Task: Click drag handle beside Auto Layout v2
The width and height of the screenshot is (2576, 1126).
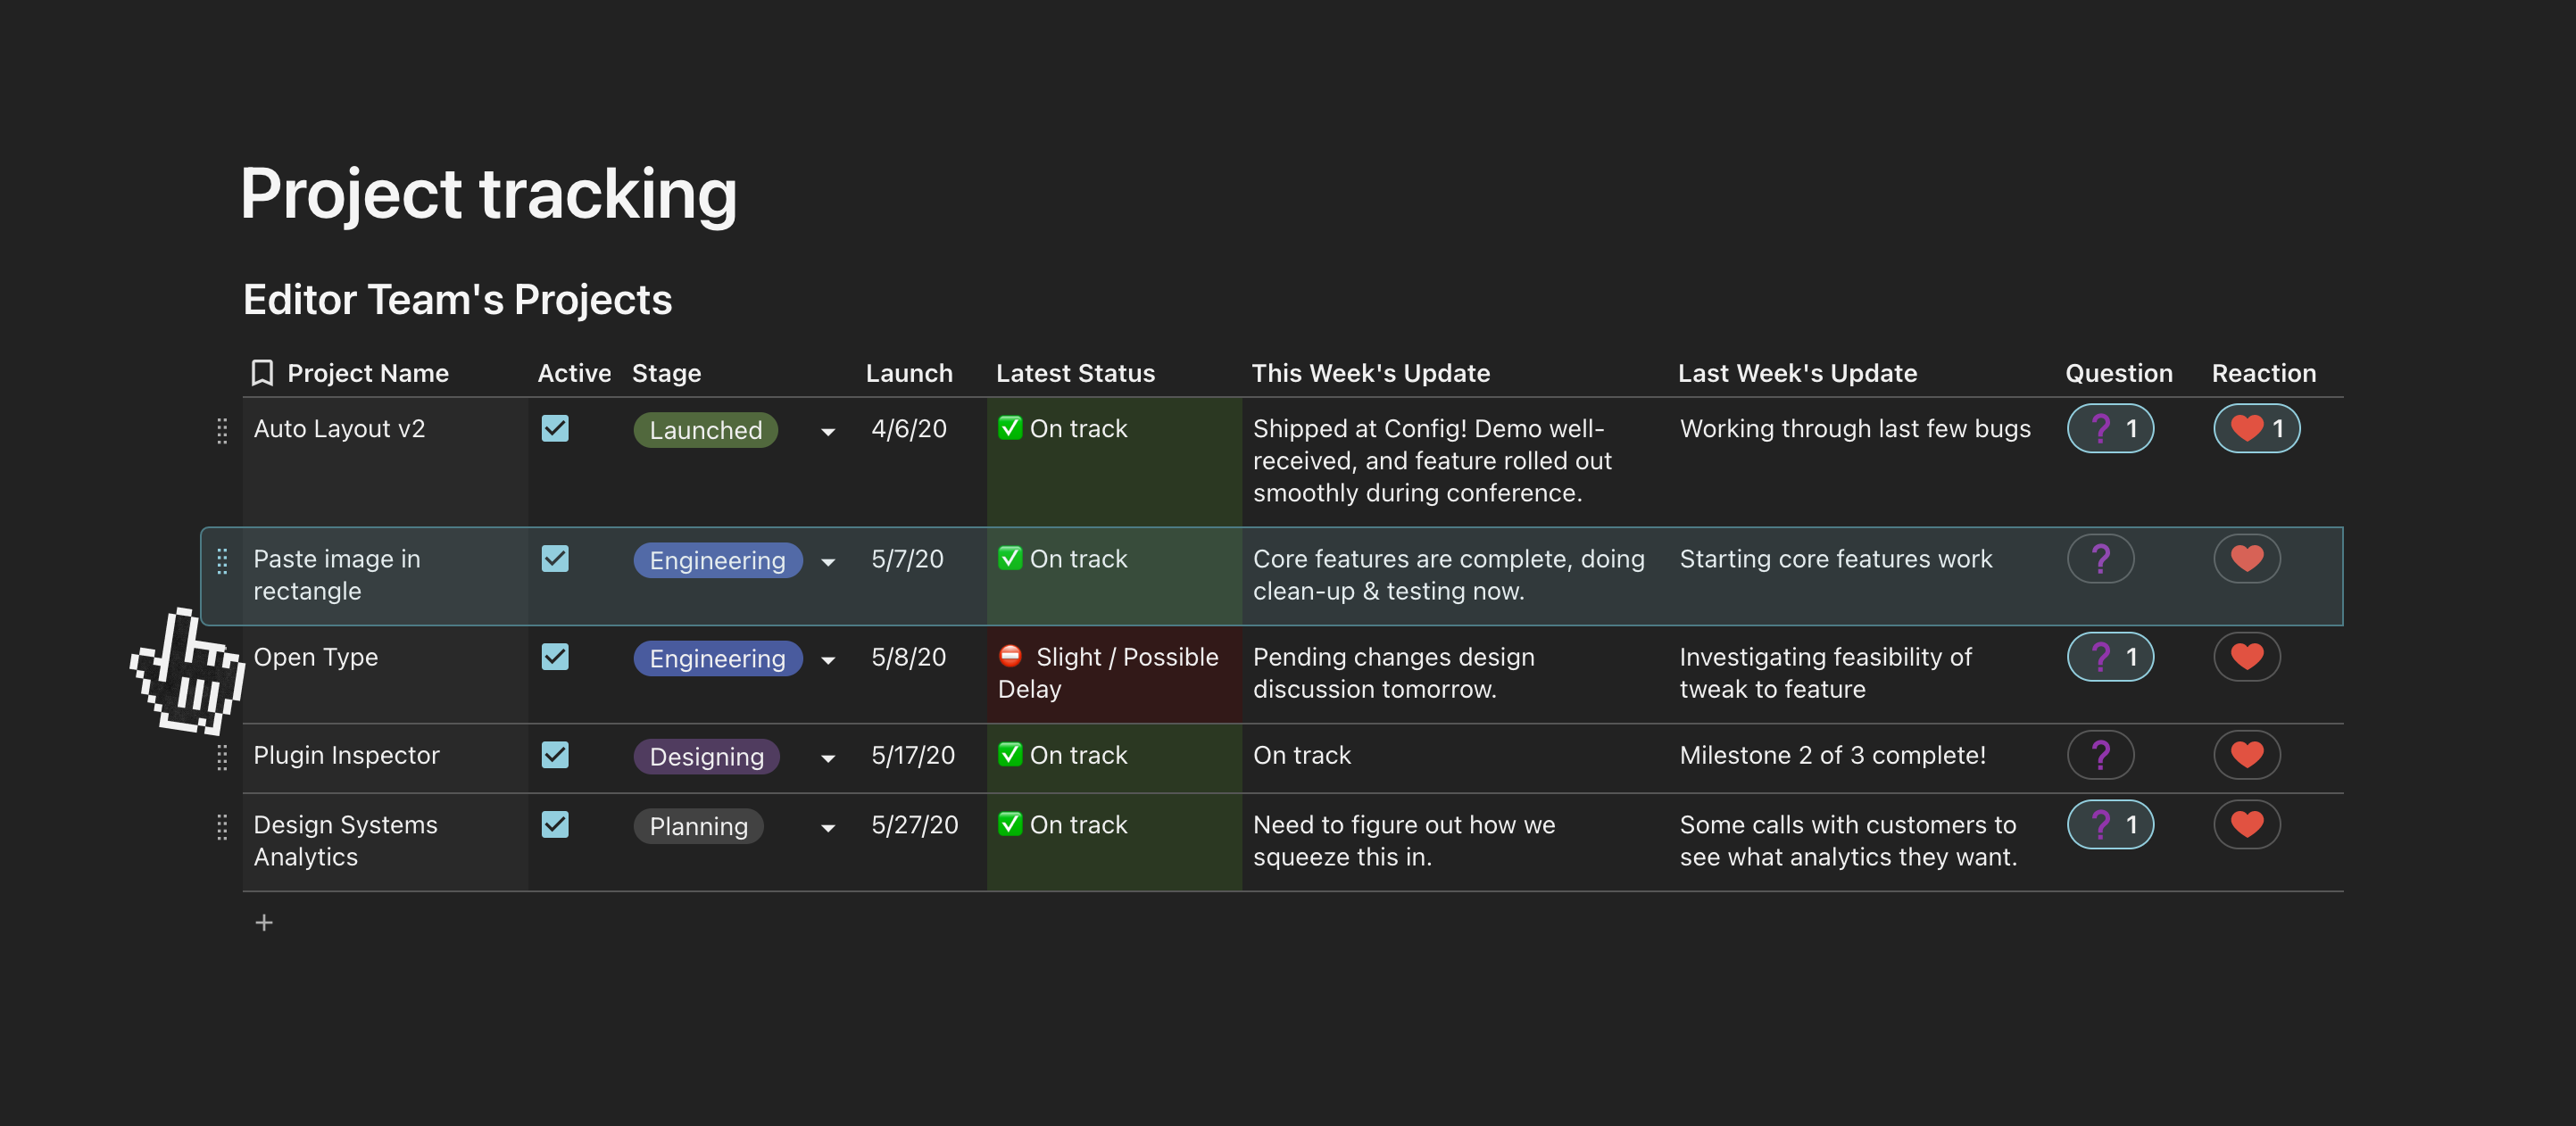Action: point(222,431)
